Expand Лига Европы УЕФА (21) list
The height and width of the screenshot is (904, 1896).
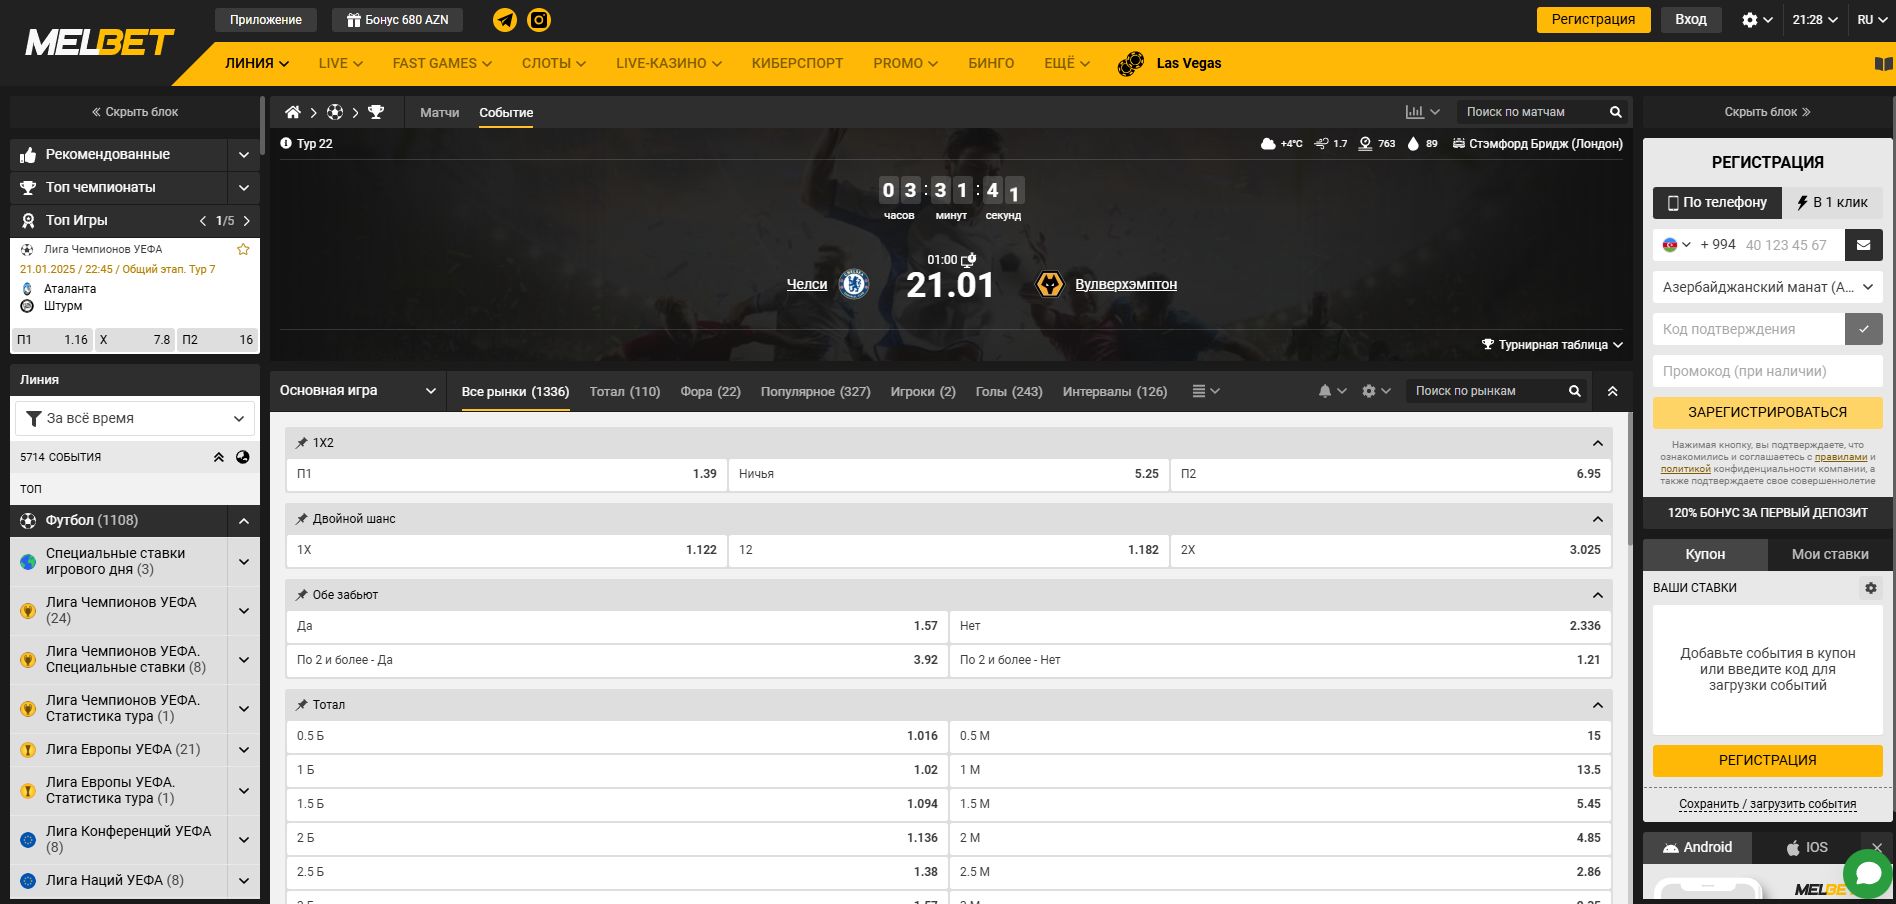click(x=243, y=750)
